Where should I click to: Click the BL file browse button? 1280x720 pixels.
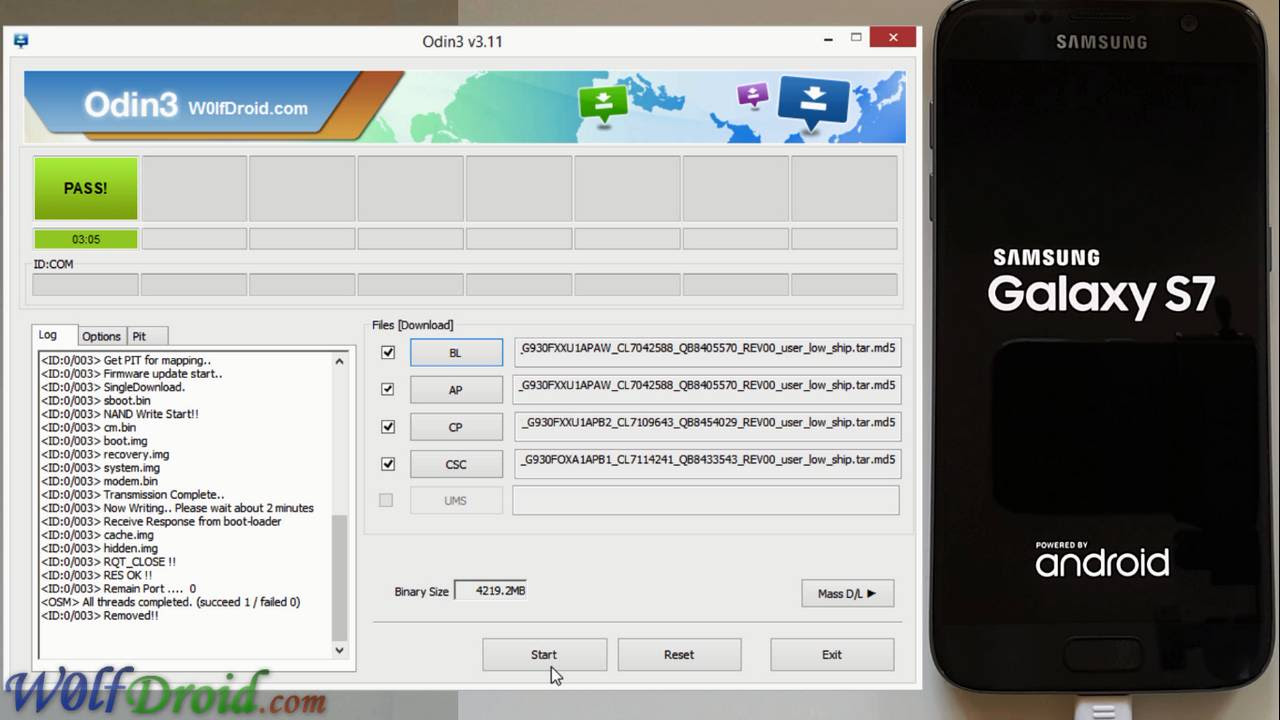click(456, 353)
